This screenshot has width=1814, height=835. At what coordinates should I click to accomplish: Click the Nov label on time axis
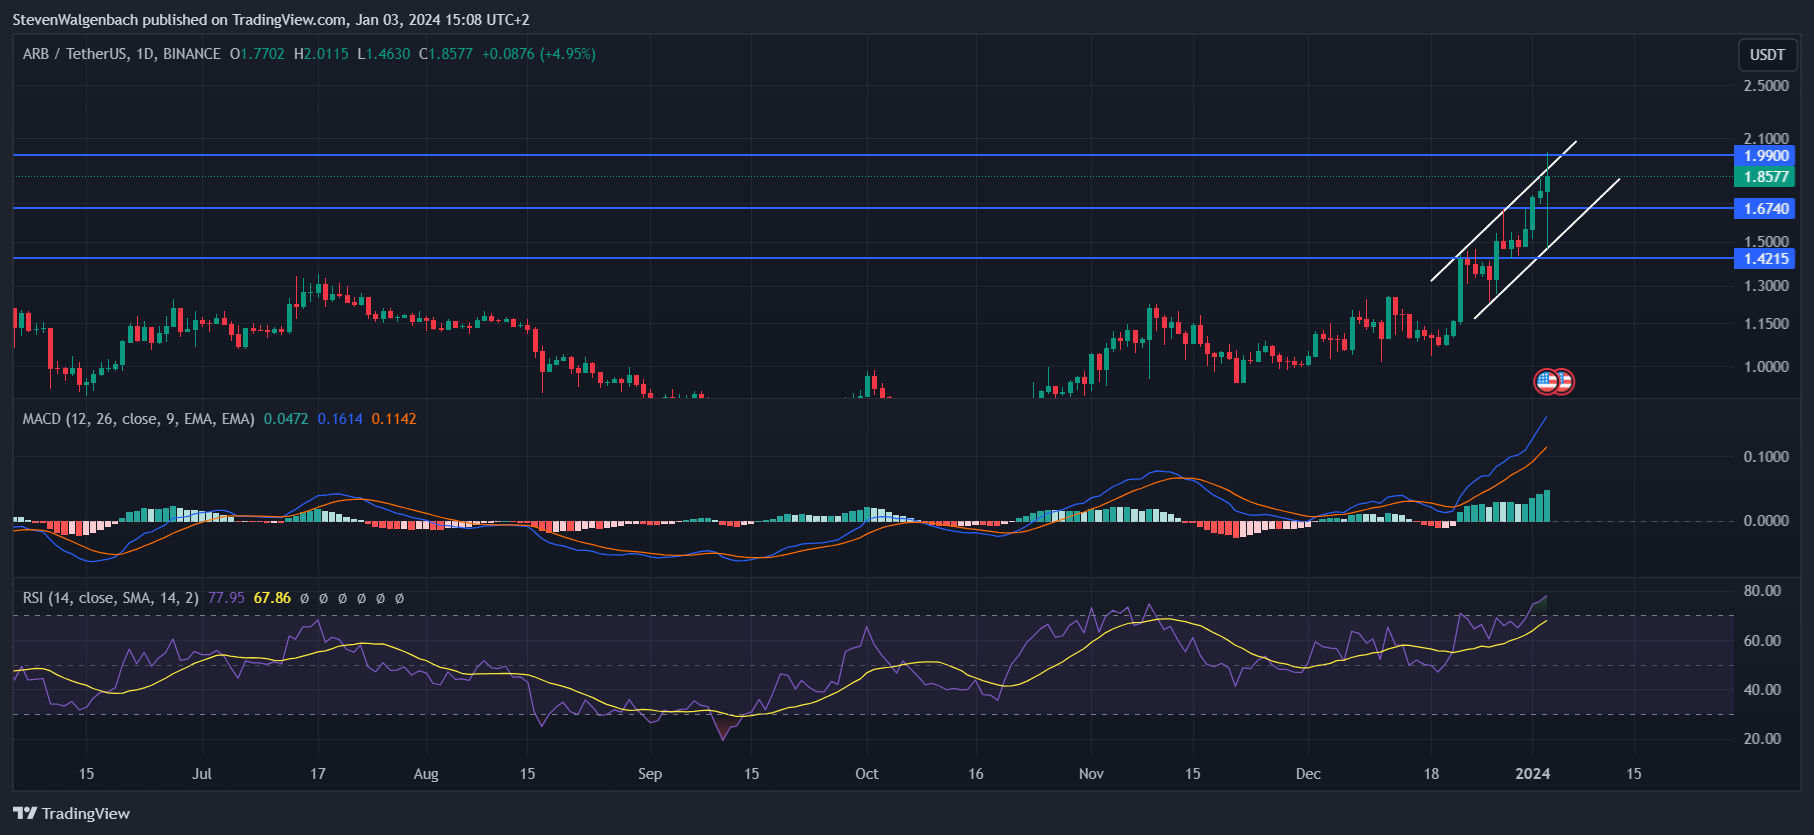pyautogui.click(x=1092, y=774)
